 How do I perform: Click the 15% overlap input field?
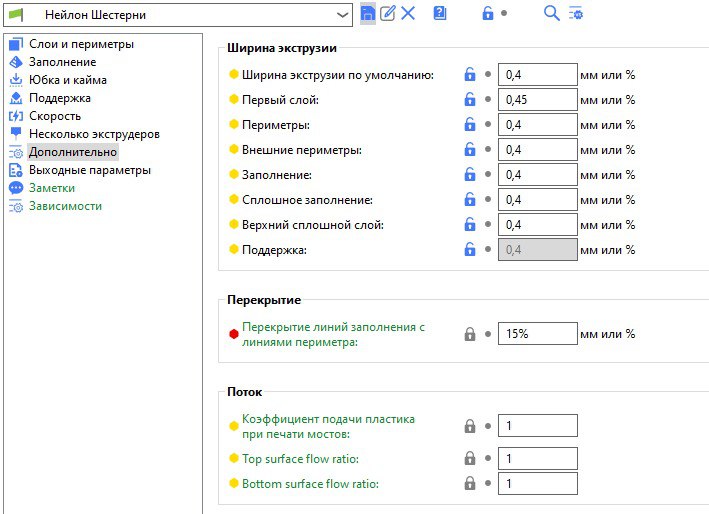click(537, 334)
